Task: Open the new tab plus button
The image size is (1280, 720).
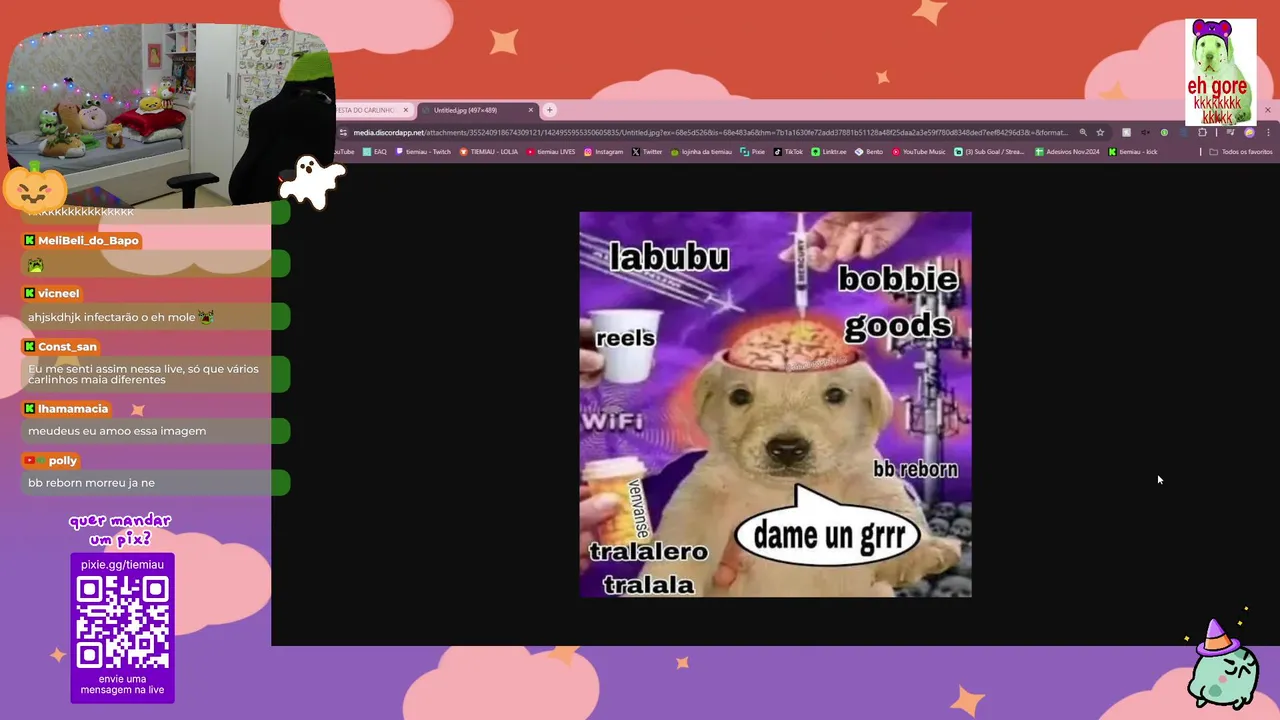Action: (550, 110)
